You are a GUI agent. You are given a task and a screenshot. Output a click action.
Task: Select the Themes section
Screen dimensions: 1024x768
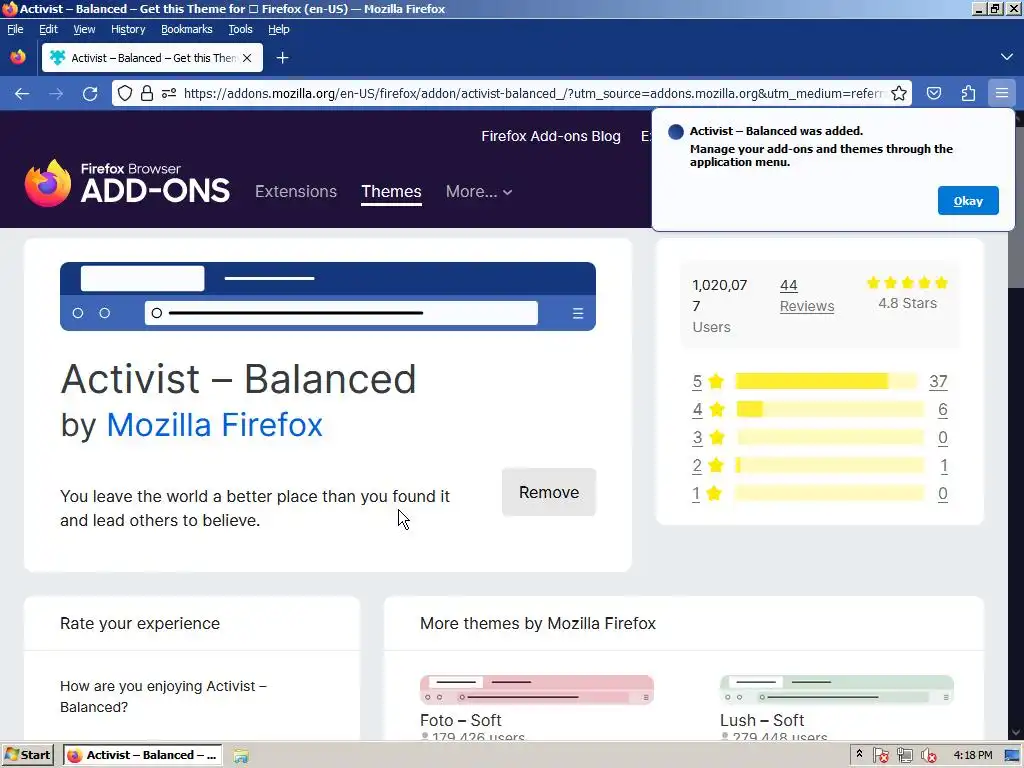391,191
